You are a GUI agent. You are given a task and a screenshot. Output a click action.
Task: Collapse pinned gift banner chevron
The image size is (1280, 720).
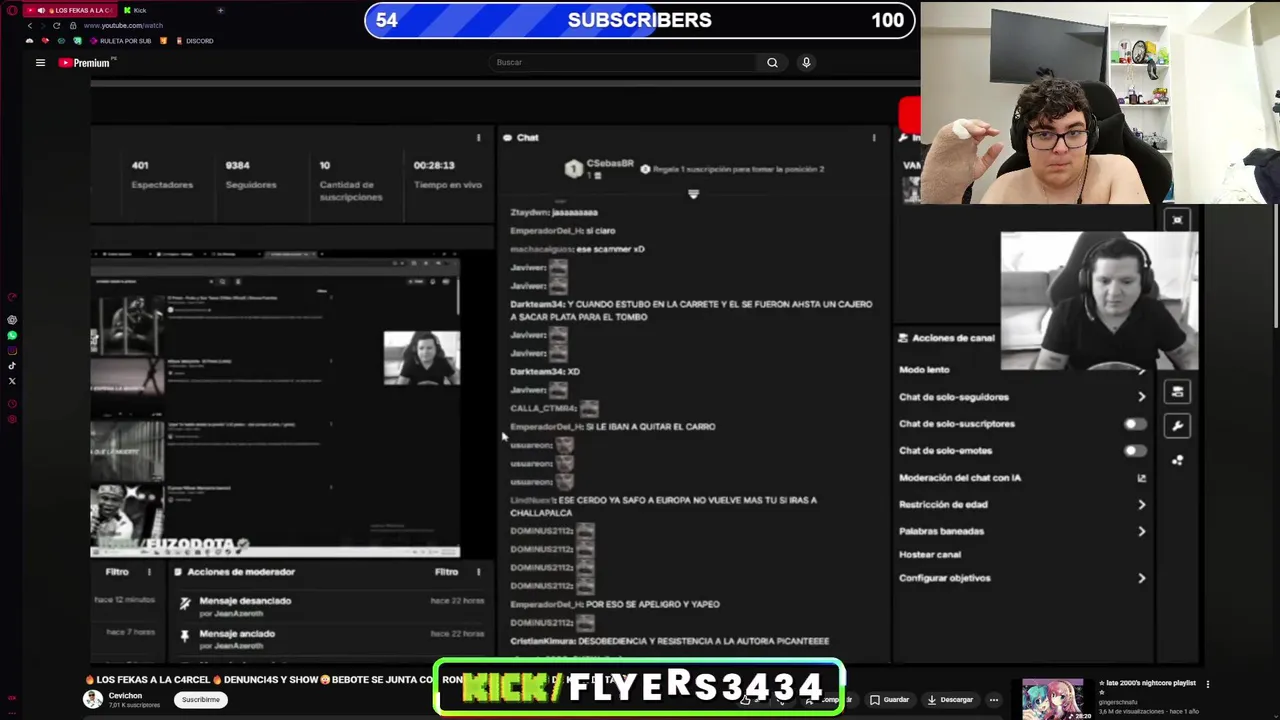(693, 194)
